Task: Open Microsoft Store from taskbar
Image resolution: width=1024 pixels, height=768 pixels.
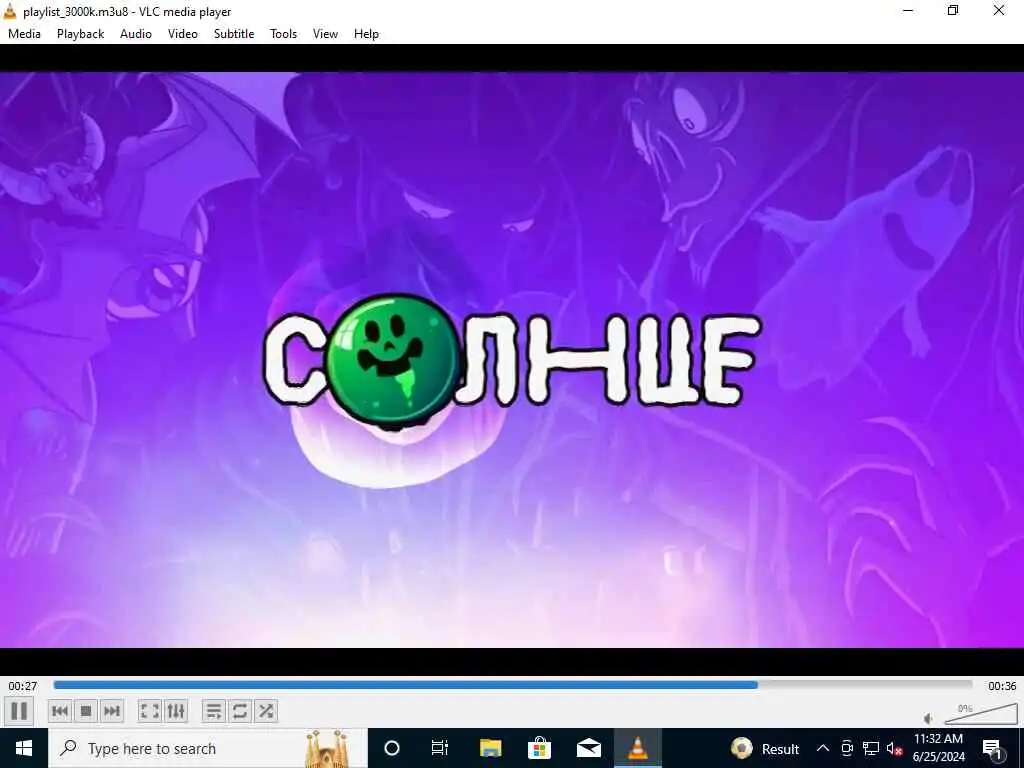Action: pos(539,748)
